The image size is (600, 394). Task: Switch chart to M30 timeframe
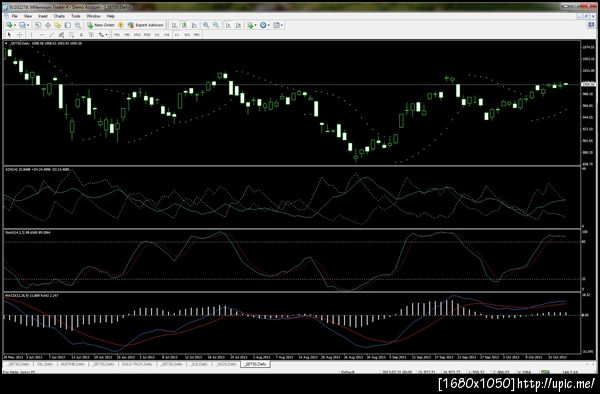147,34
